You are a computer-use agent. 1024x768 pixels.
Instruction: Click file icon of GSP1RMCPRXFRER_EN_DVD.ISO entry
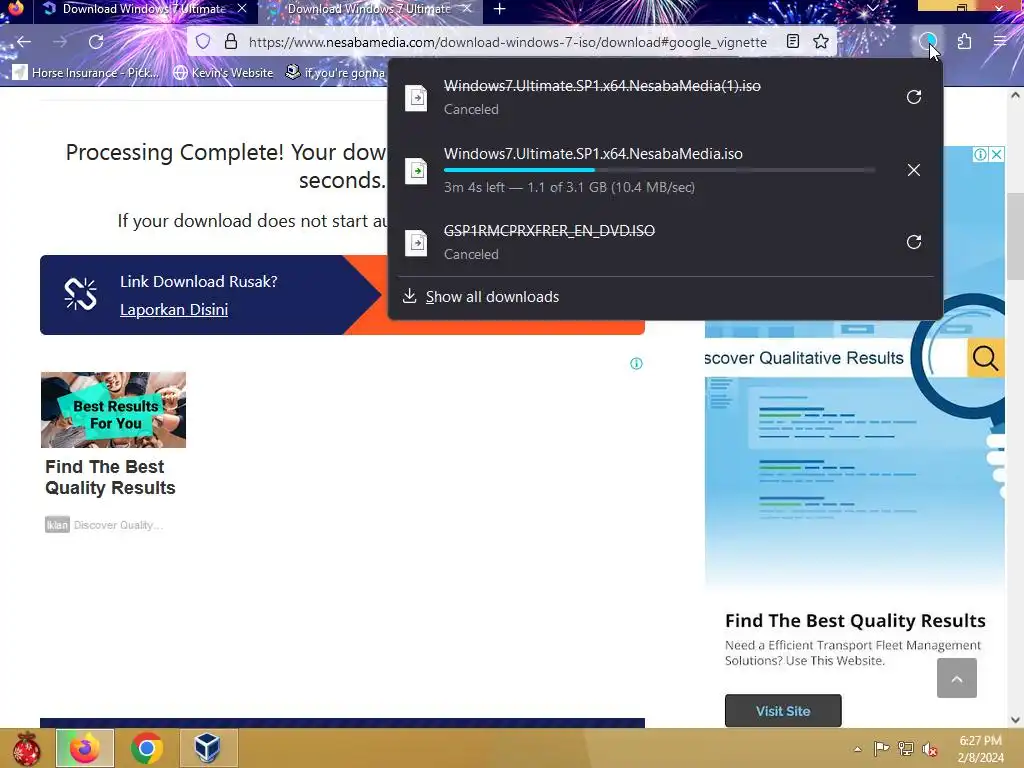tap(416, 243)
